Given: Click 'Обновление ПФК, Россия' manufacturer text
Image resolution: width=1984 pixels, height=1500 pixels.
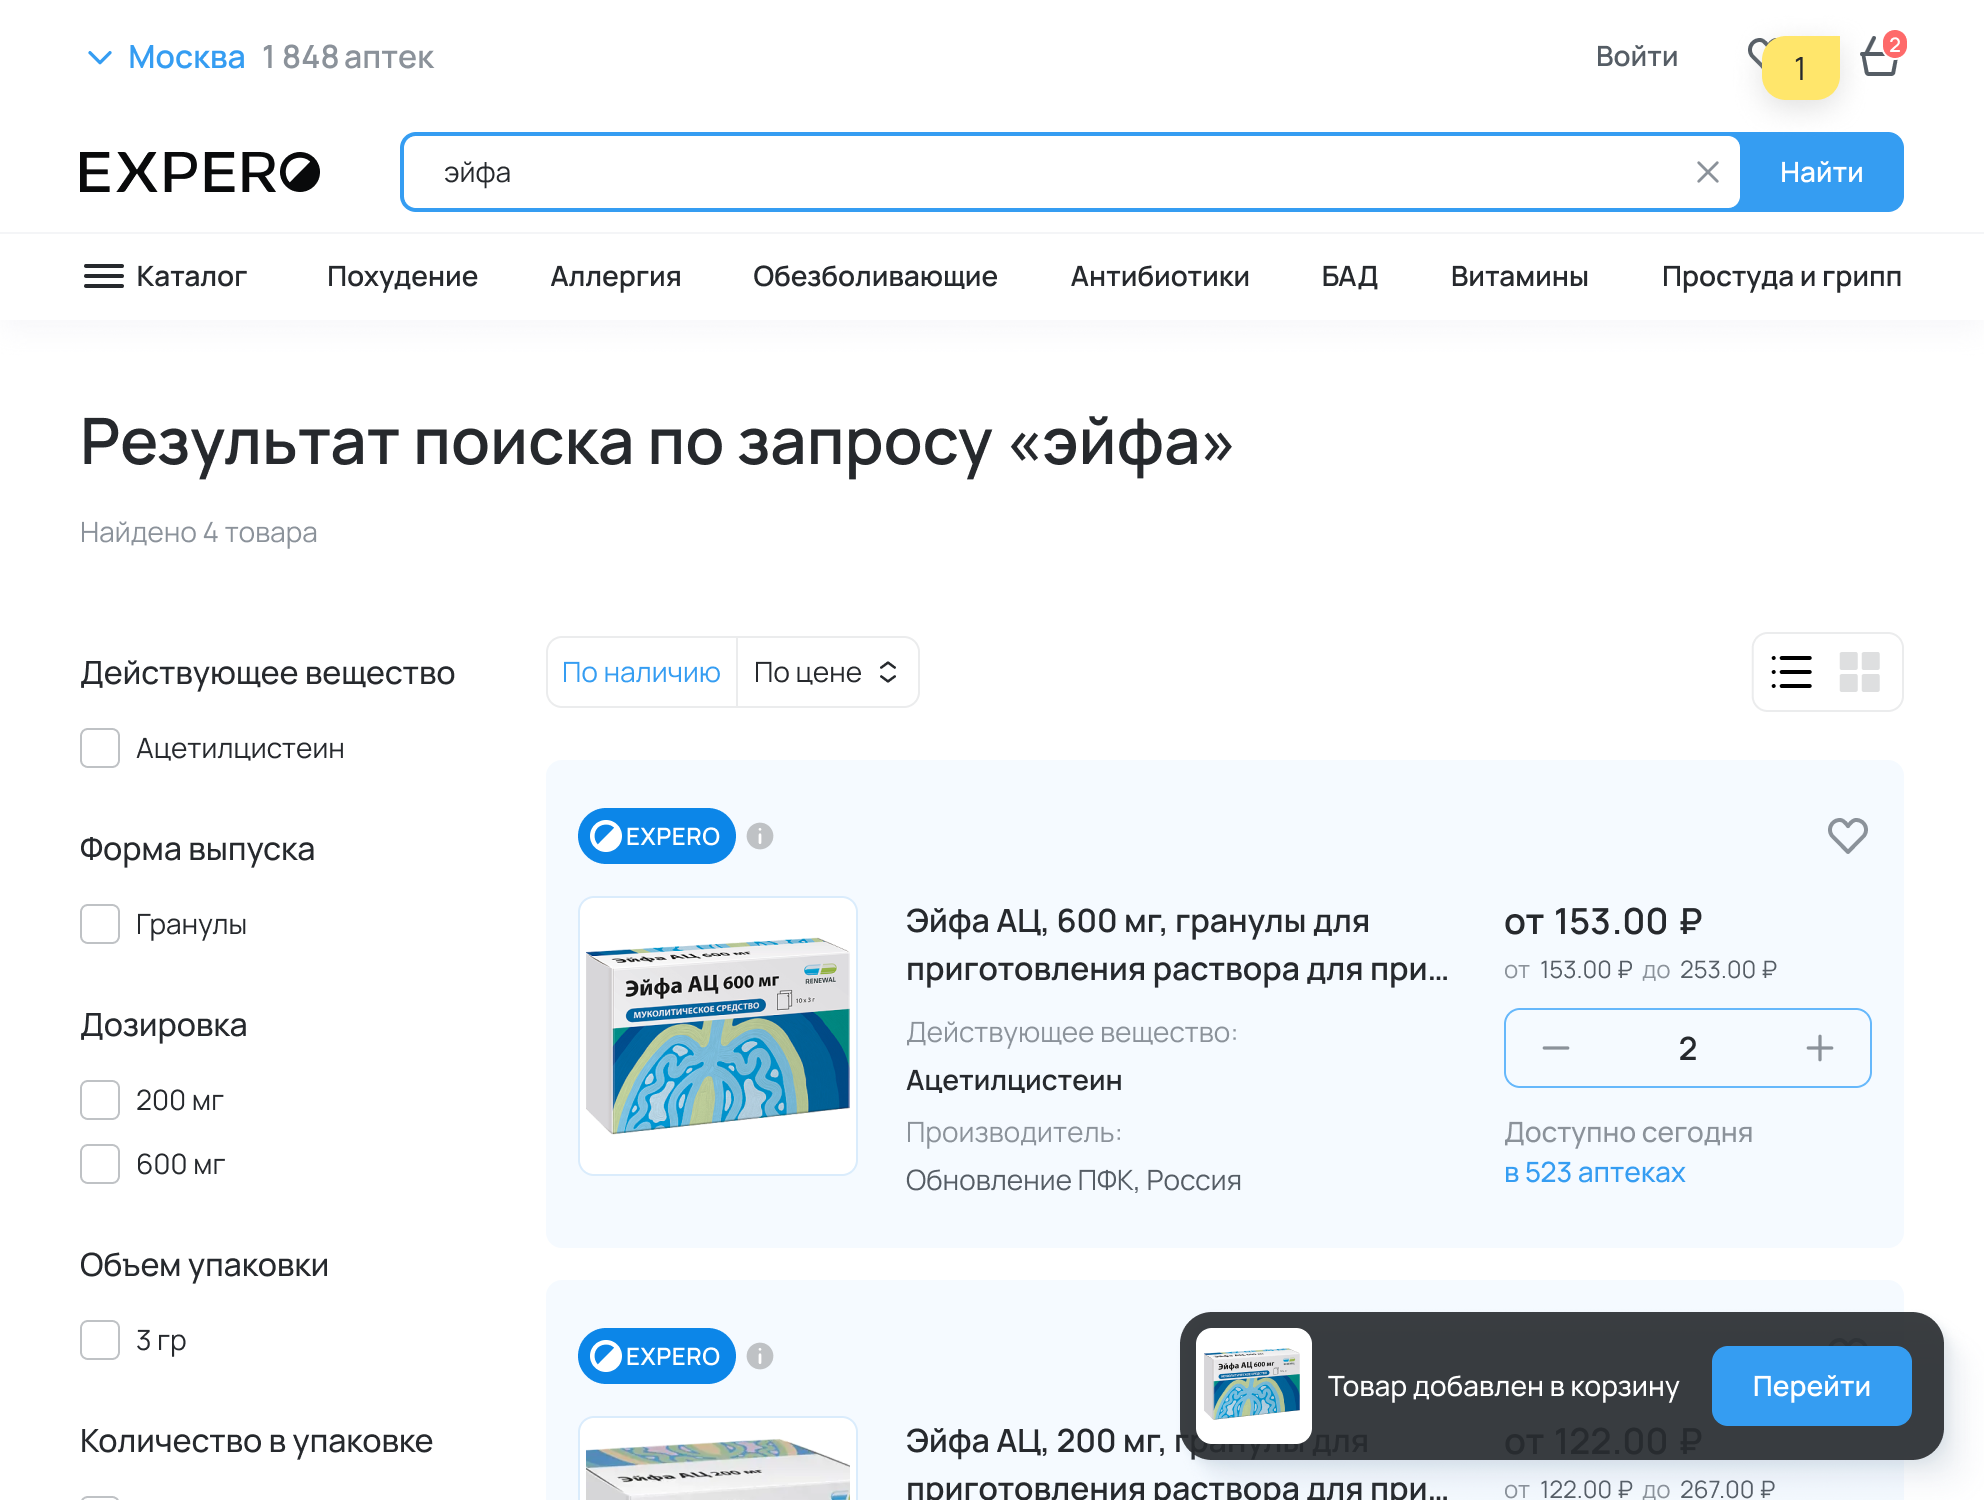Looking at the screenshot, I should tap(1073, 1180).
